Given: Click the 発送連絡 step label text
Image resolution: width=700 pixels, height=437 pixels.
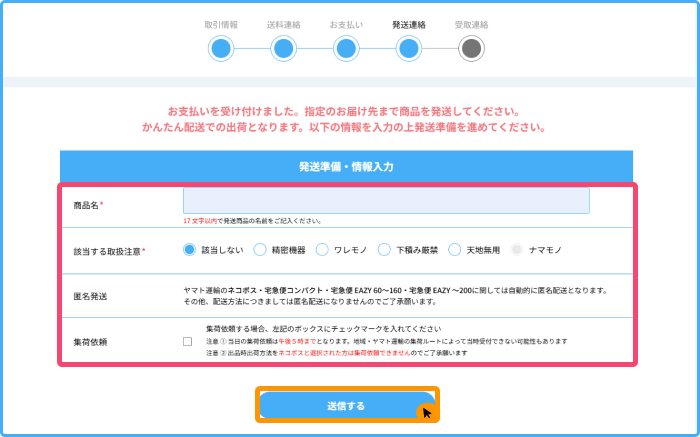Looking at the screenshot, I should tap(409, 22).
